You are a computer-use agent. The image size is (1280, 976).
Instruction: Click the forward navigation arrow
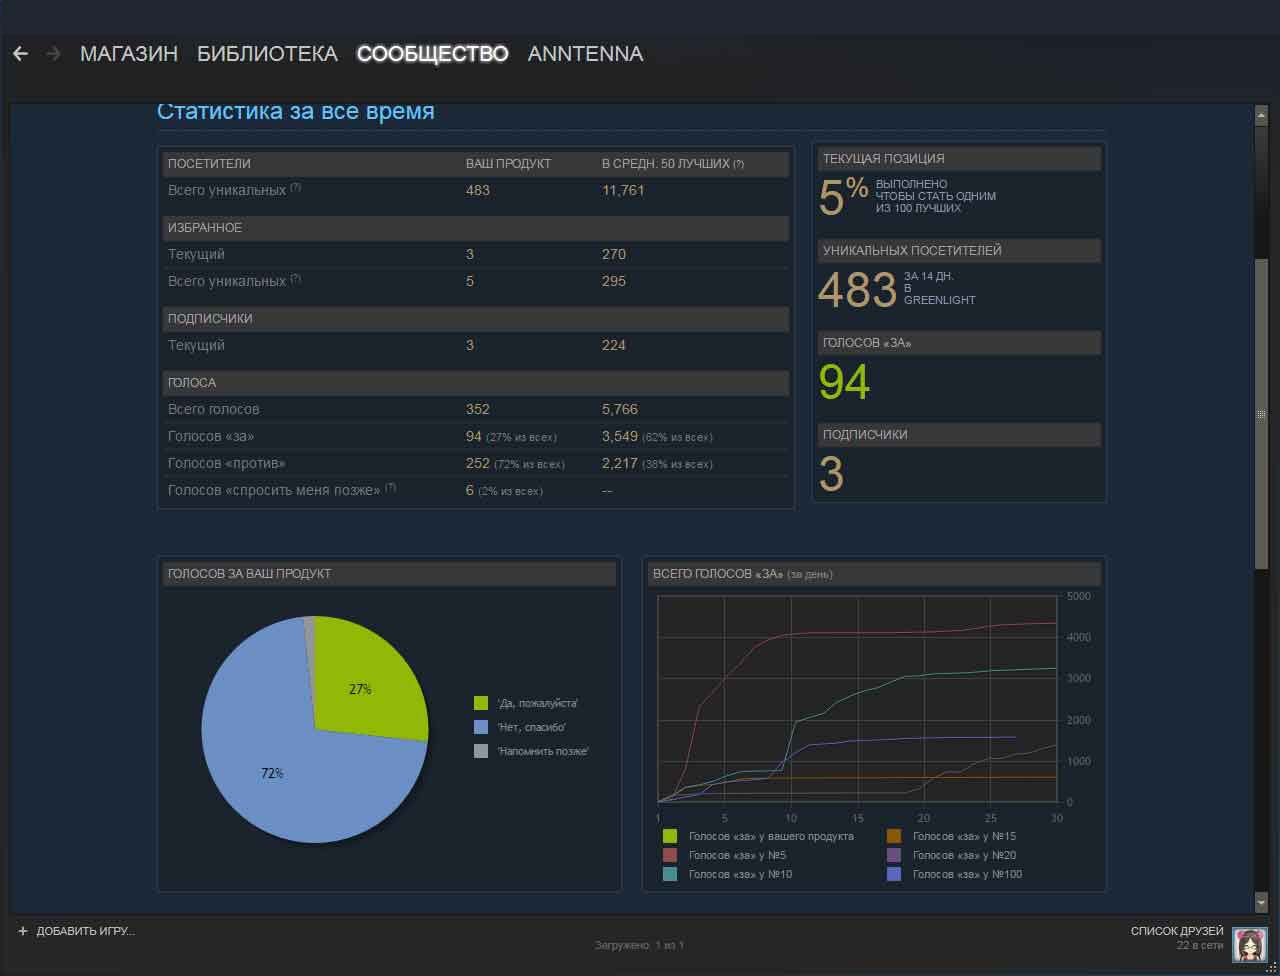[x=53, y=54]
